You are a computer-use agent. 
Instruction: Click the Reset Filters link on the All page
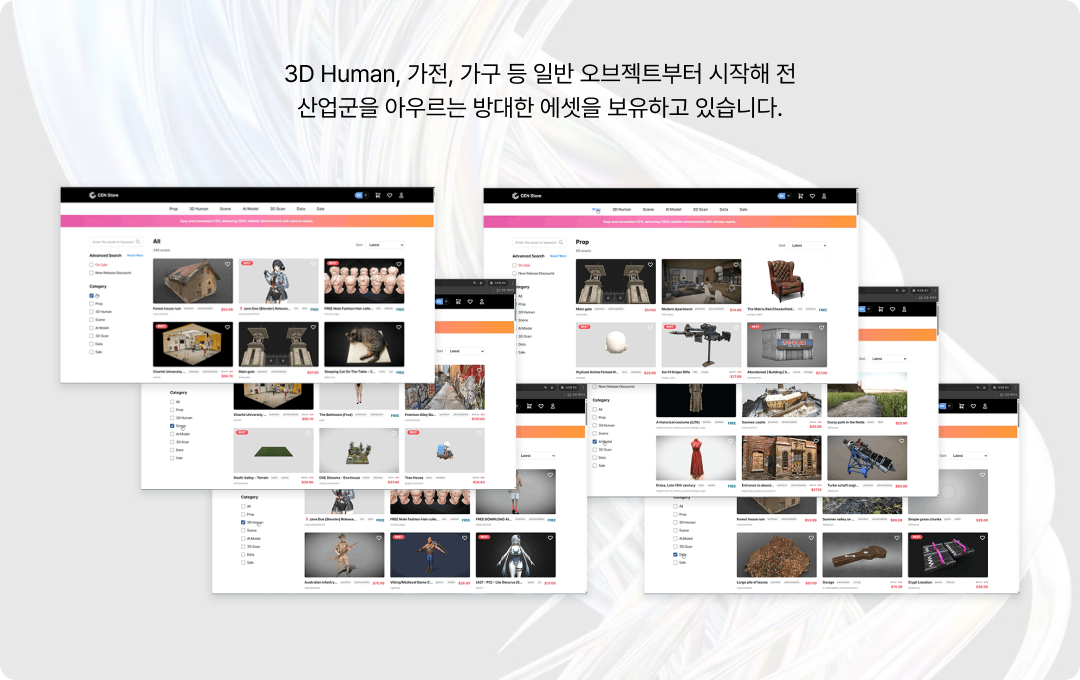click(x=135, y=256)
